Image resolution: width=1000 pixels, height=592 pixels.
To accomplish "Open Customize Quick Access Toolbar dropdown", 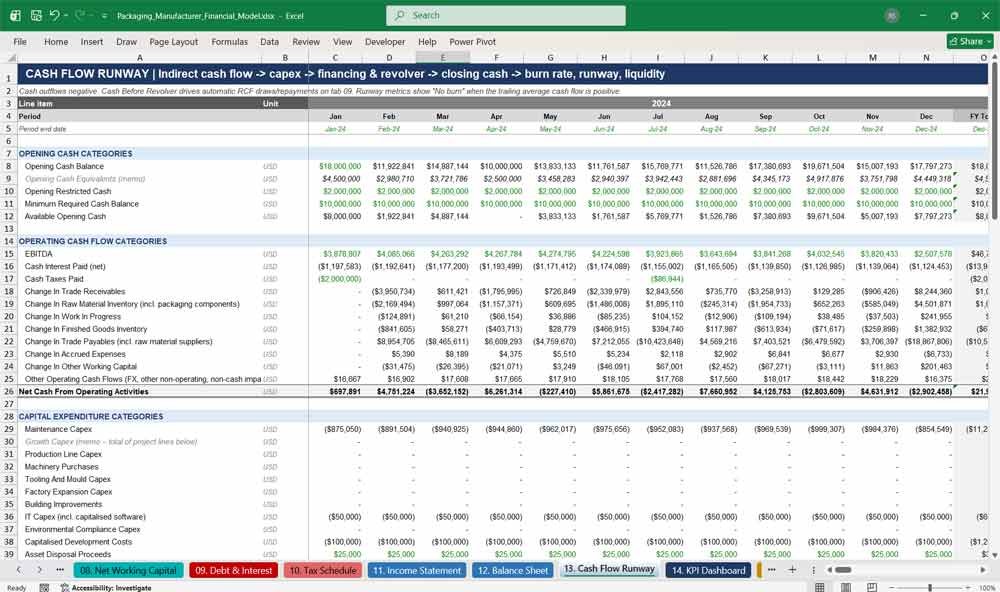I will (105, 16).
